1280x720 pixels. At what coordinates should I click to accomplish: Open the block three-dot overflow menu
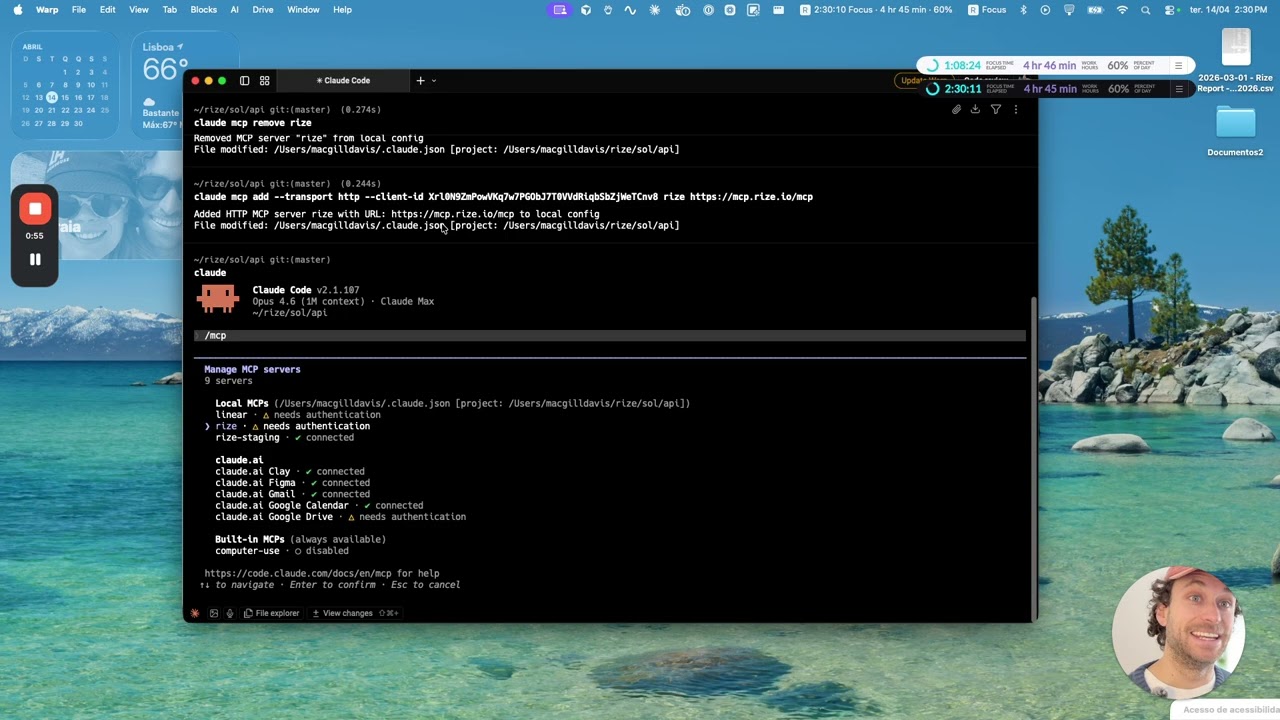[1015, 110]
